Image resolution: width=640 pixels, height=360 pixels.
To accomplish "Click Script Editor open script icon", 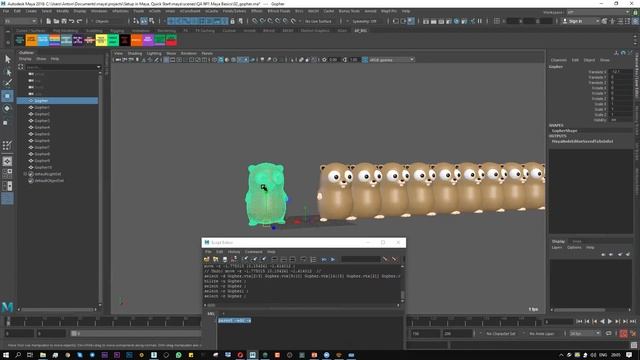I will 207,259.
